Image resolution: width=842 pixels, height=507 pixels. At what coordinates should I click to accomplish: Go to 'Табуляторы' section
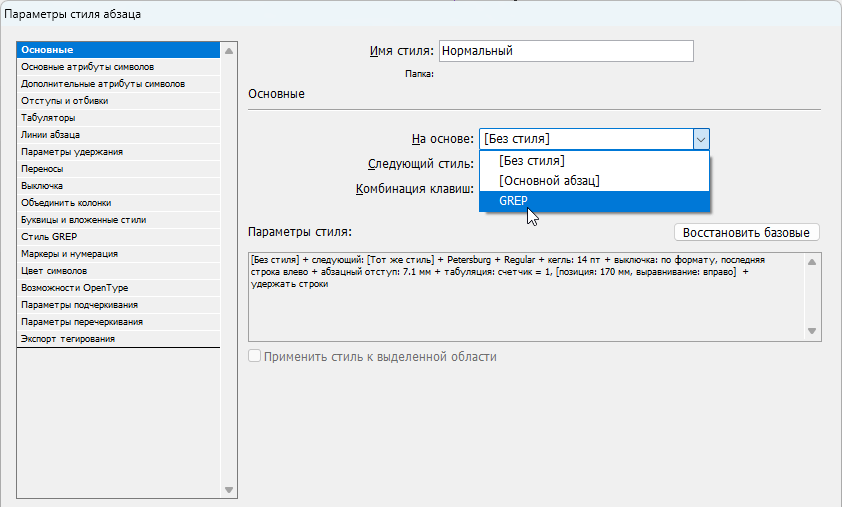pyautogui.click(x=48, y=118)
